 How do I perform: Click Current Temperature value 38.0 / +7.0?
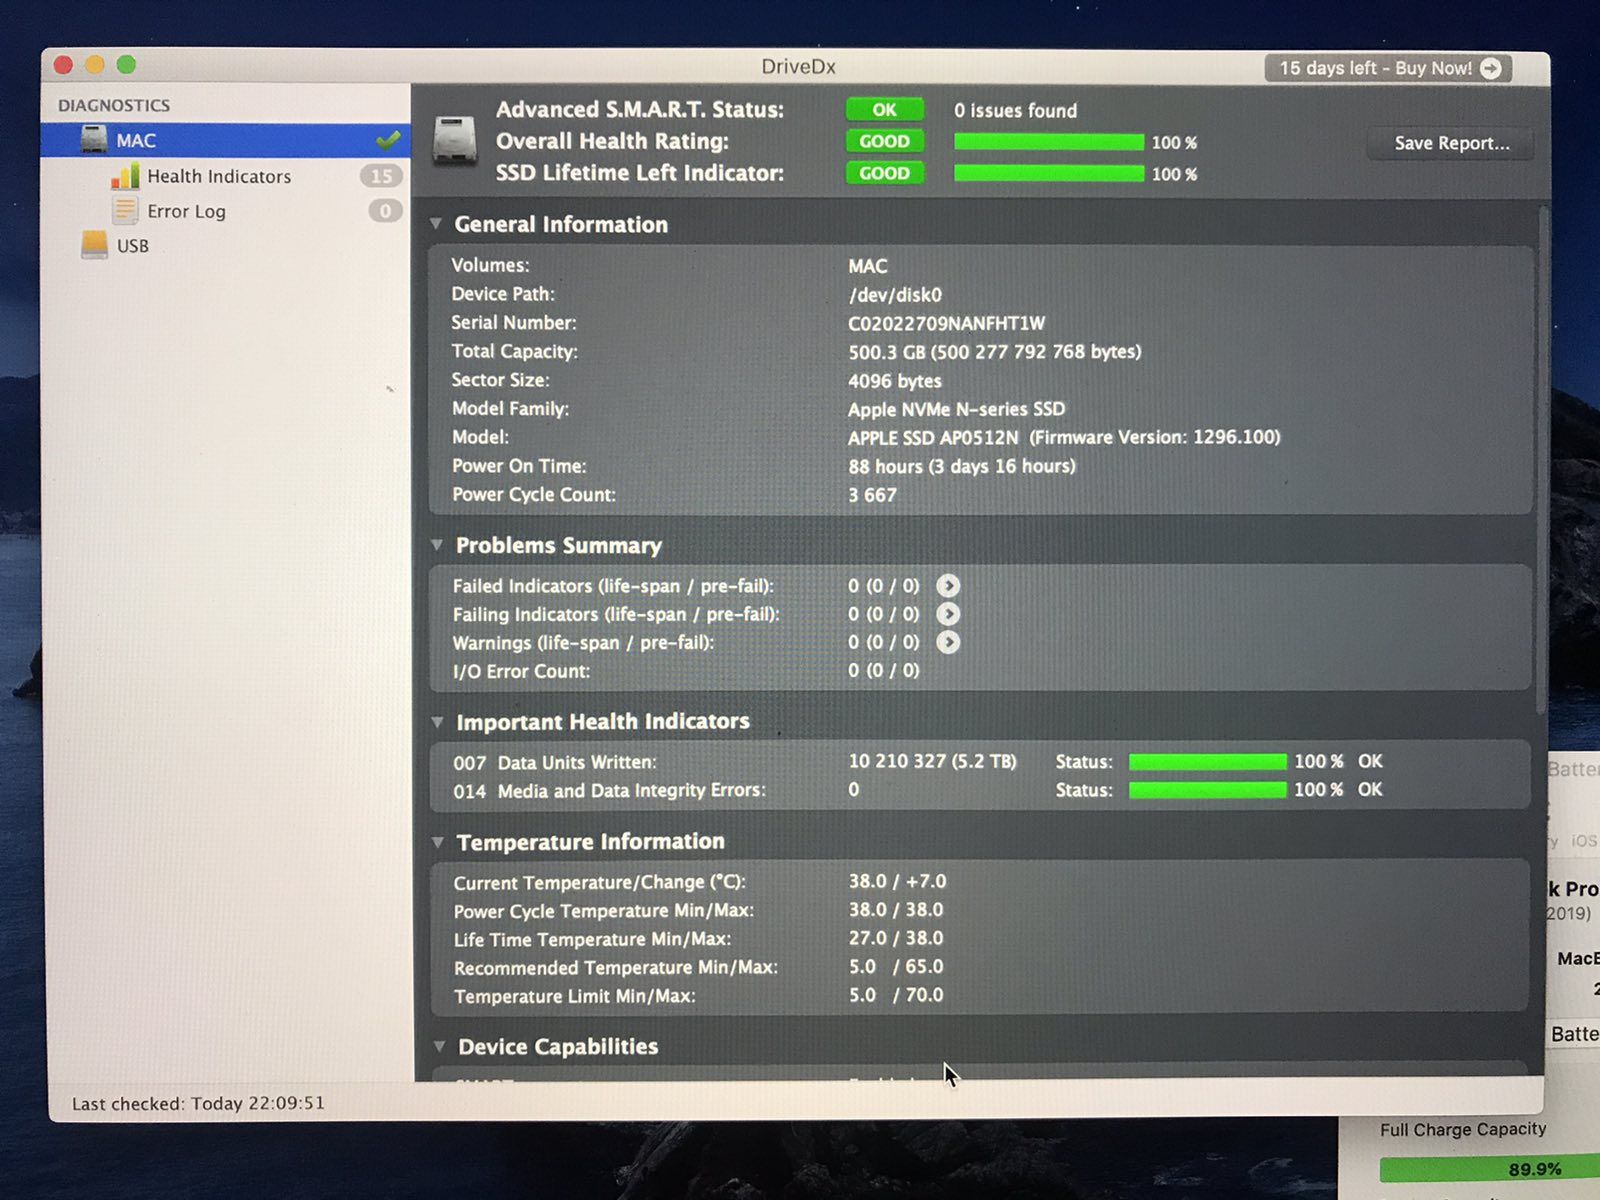click(897, 881)
